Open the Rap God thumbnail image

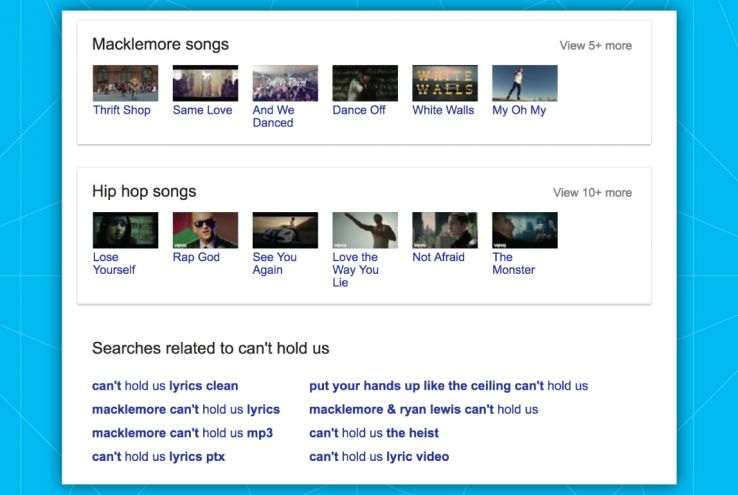point(205,230)
